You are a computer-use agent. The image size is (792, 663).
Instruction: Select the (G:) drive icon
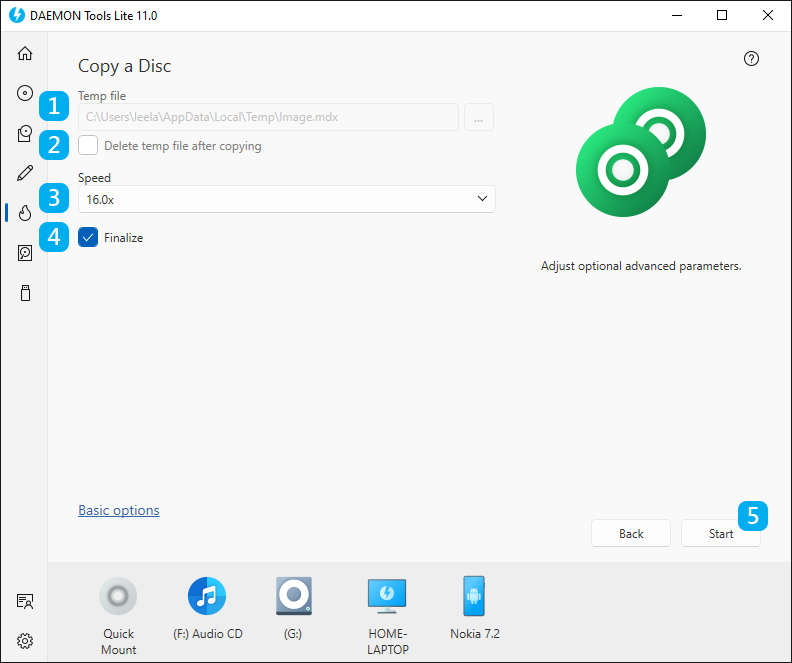(293, 596)
